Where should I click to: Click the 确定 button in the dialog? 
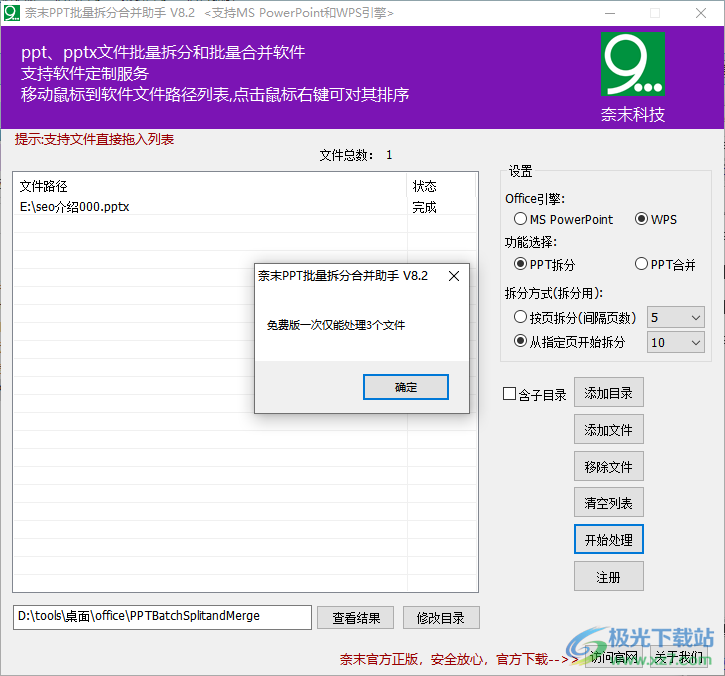point(406,387)
